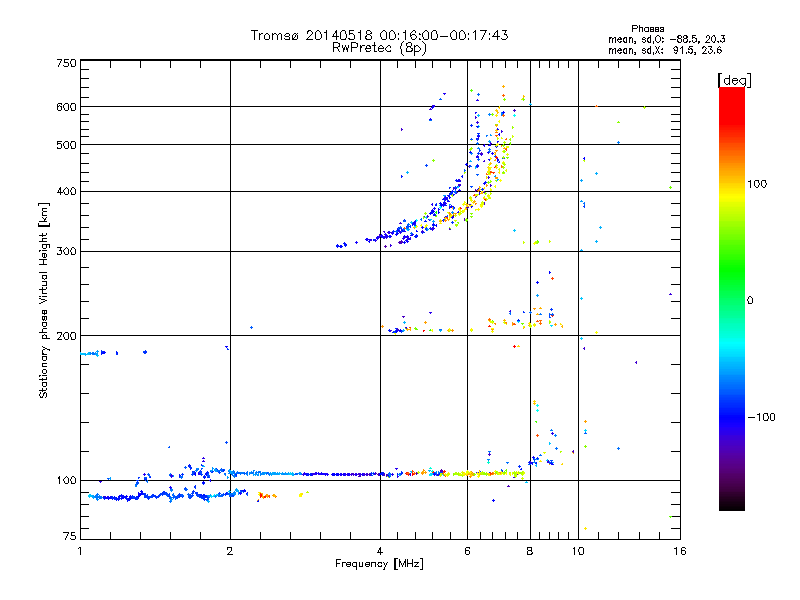This screenshot has width=800, height=600.
Task: Click x-axis tick label "2"
Action: [230, 551]
